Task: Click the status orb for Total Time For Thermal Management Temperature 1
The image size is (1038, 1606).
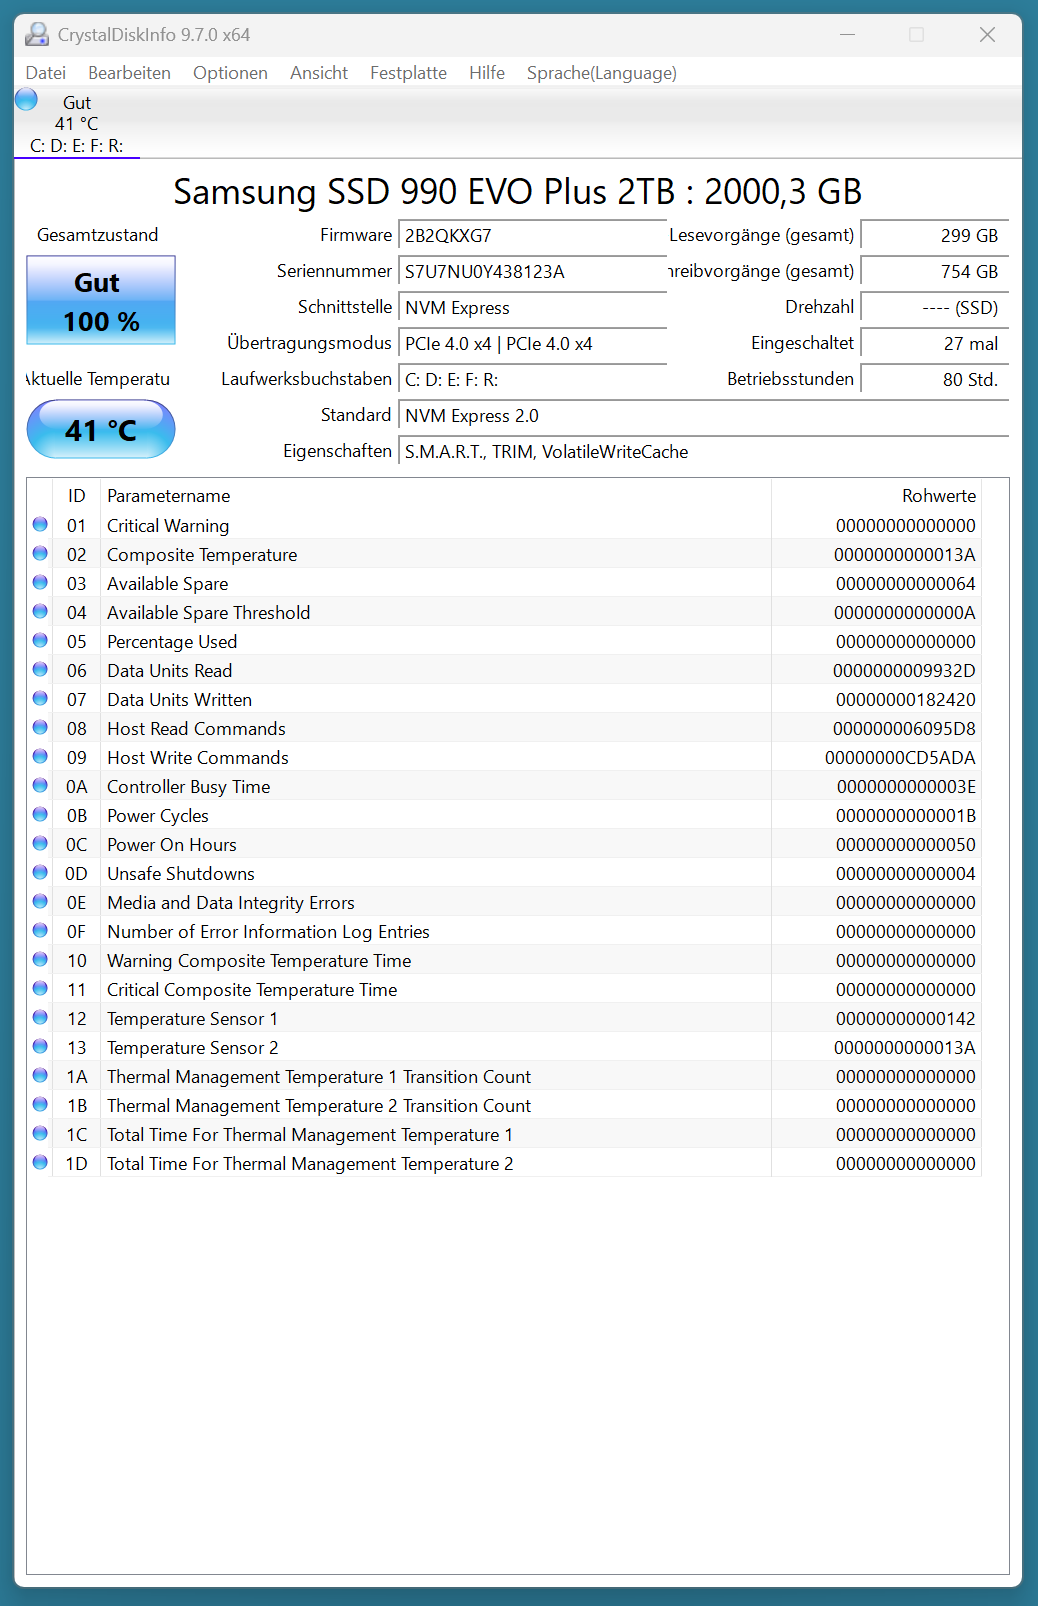Action: click(40, 1133)
